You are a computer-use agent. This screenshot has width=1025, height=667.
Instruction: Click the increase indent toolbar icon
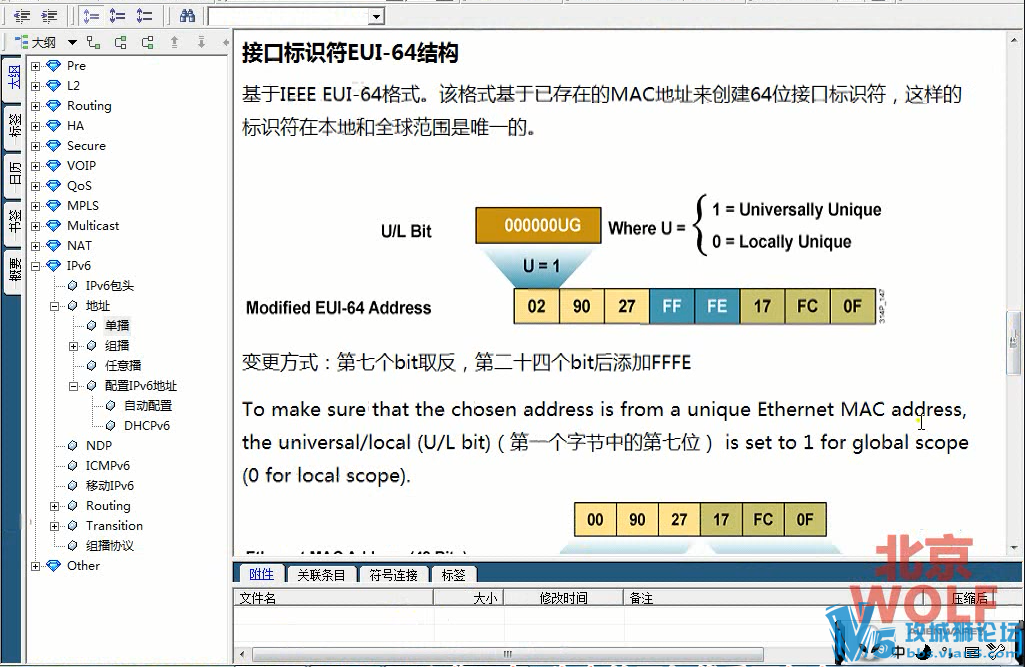coord(48,16)
